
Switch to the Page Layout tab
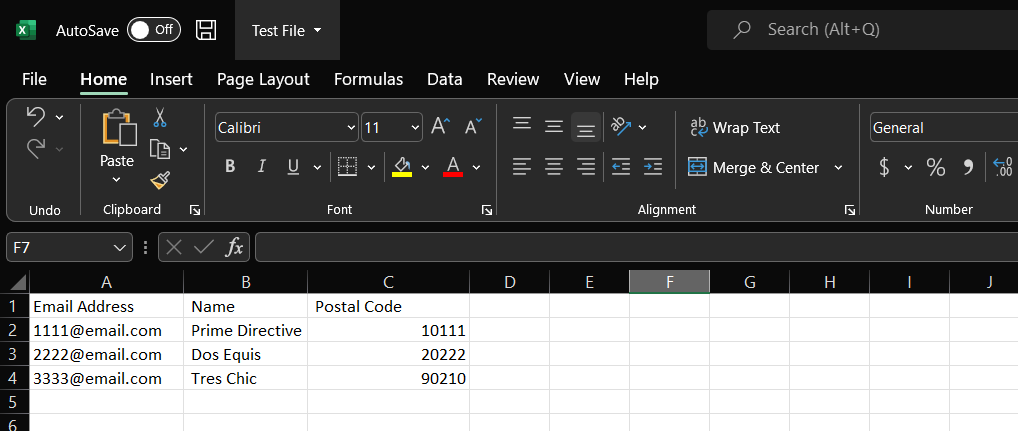pos(263,79)
